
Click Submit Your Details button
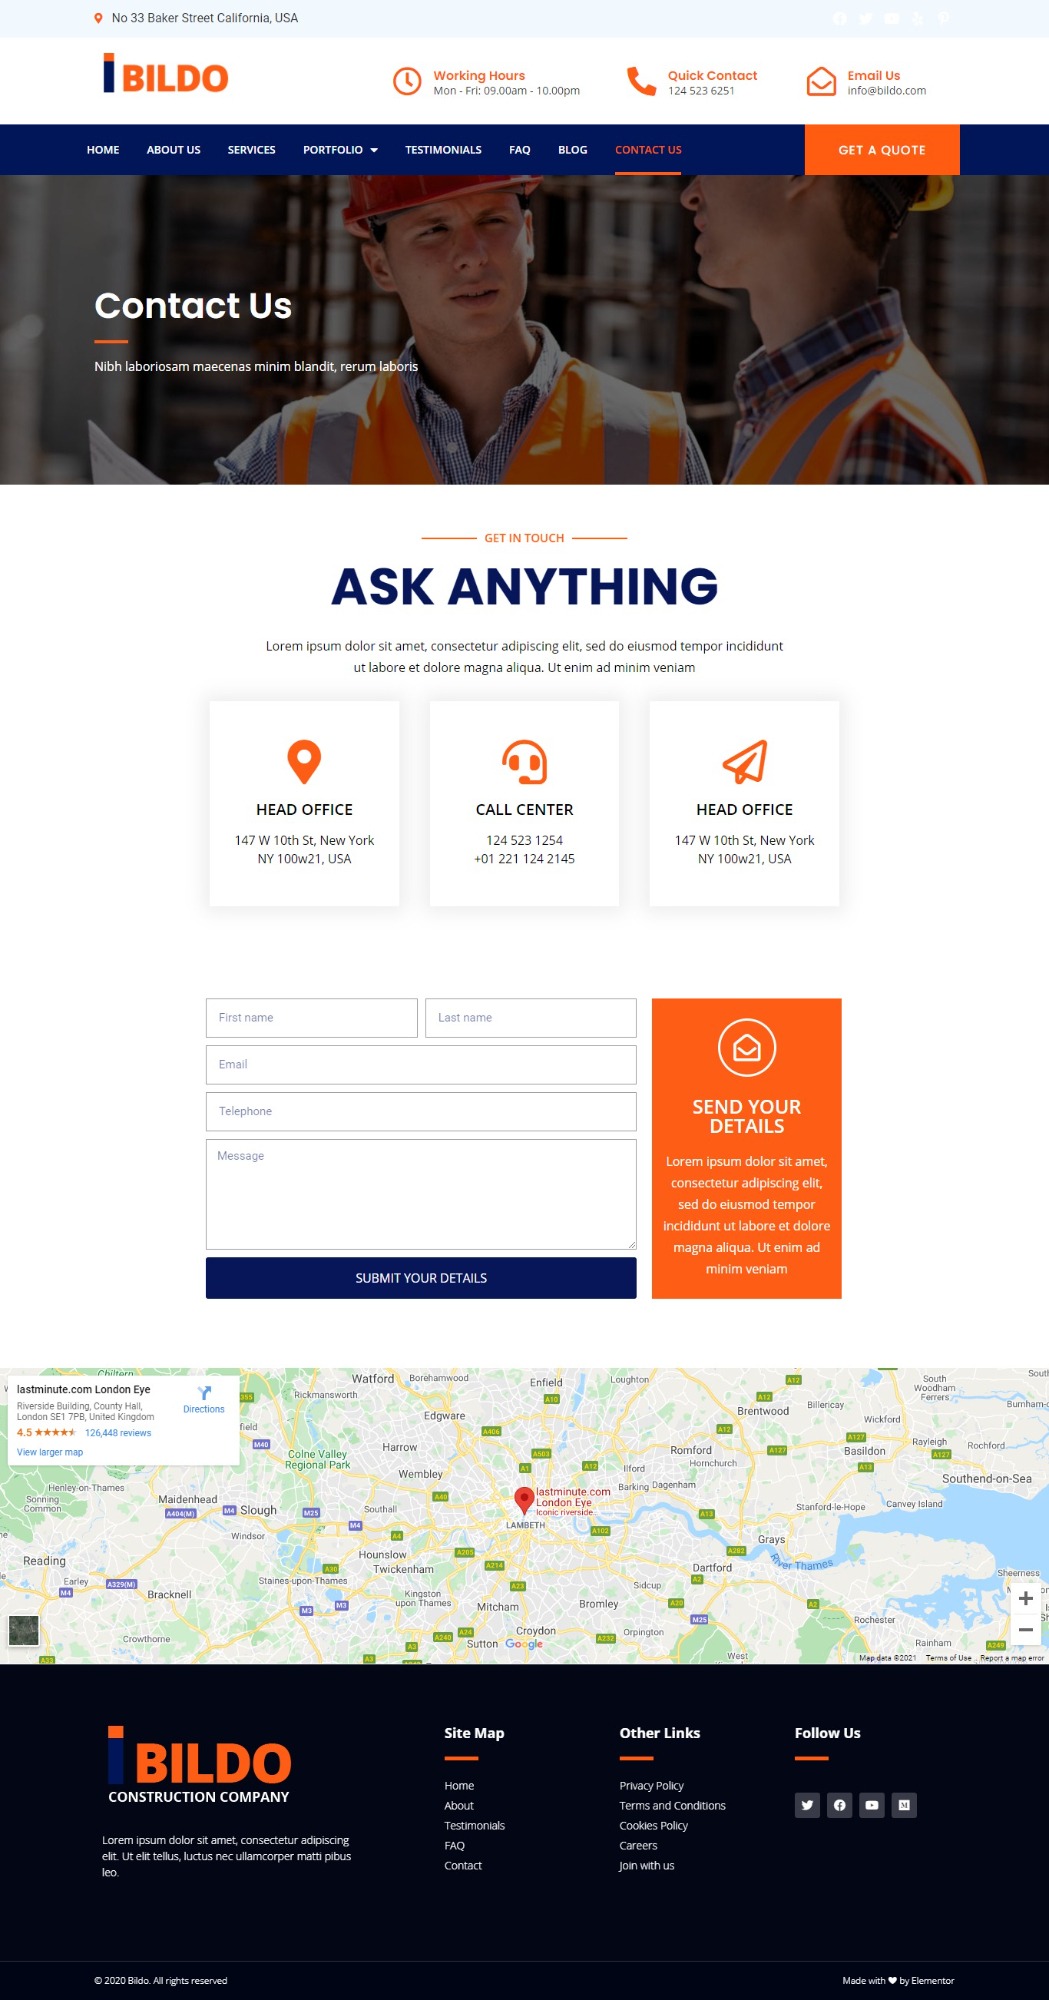point(421,1278)
